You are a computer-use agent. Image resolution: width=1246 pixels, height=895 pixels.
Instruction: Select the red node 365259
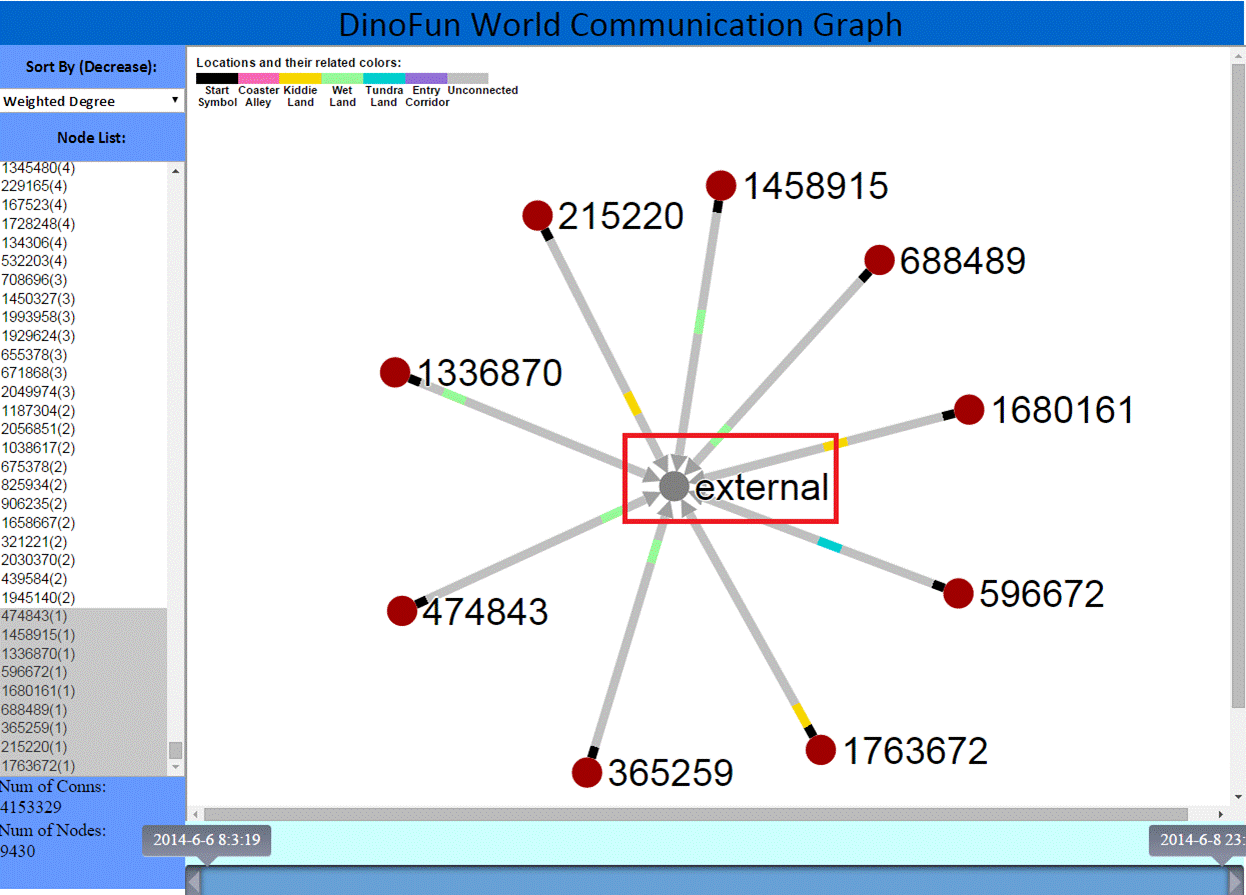click(587, 772)
